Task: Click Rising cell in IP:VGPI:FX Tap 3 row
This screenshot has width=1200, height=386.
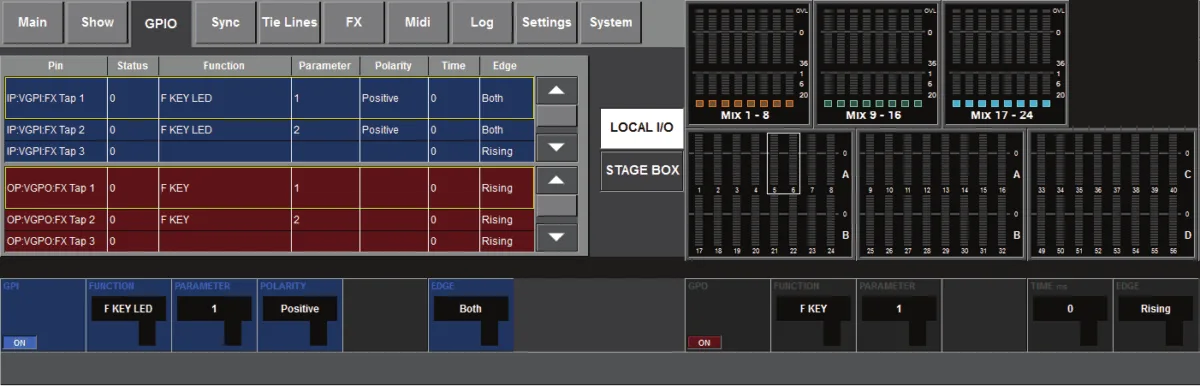Action: [505, 151]
